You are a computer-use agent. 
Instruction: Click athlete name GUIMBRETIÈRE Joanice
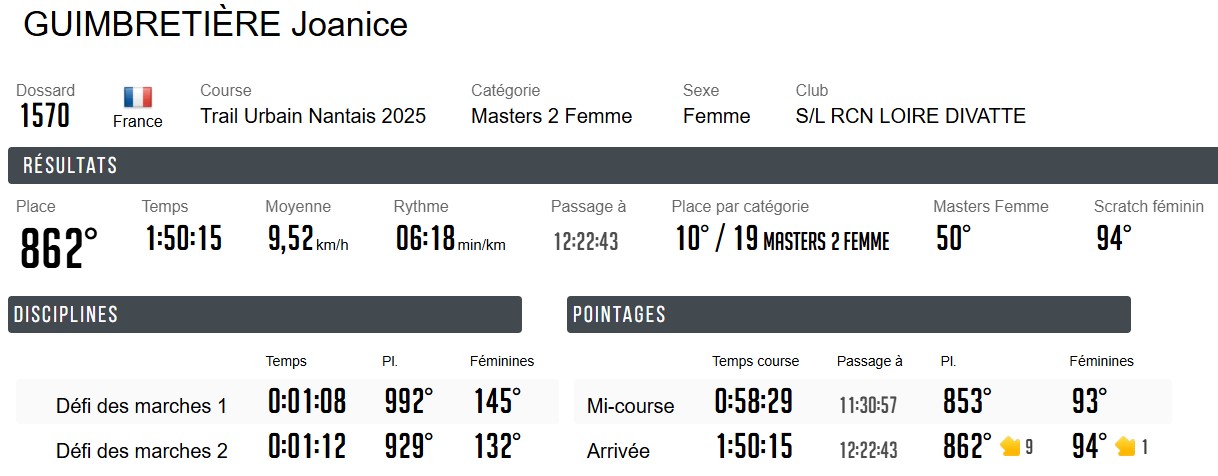point(215,25)
